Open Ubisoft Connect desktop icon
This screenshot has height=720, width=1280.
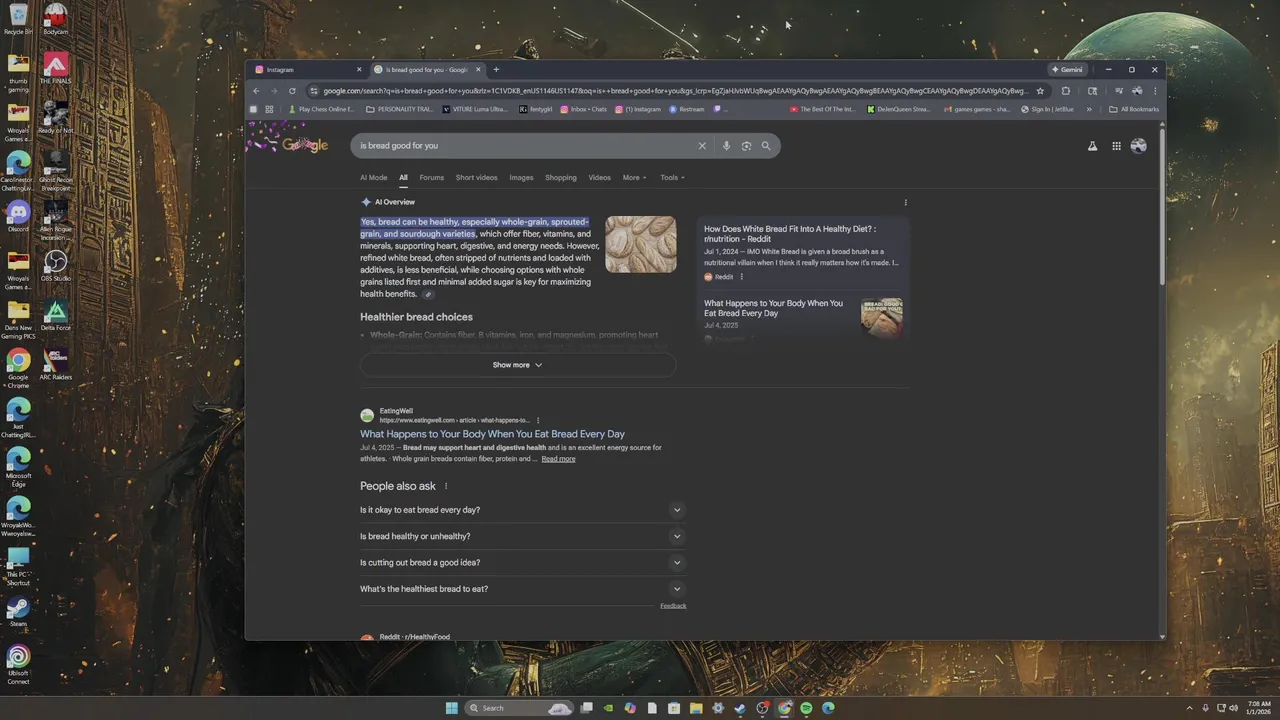pos(18,664)
